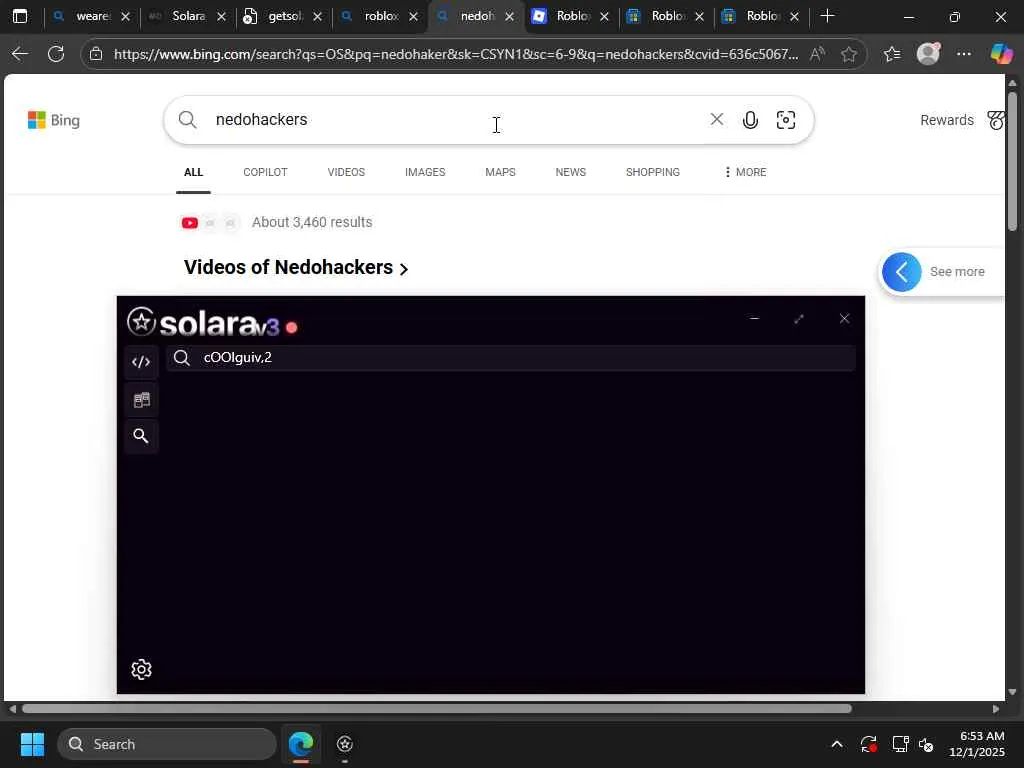Switch to the 'roblox' search browser tab

[x=380, y=16]
